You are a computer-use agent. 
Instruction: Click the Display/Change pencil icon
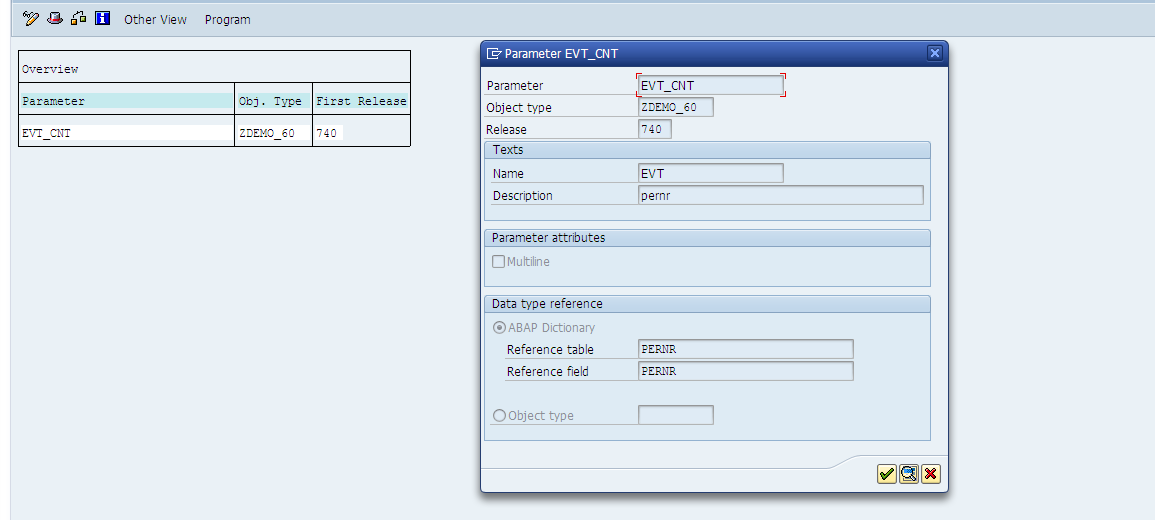click(30, 18)
